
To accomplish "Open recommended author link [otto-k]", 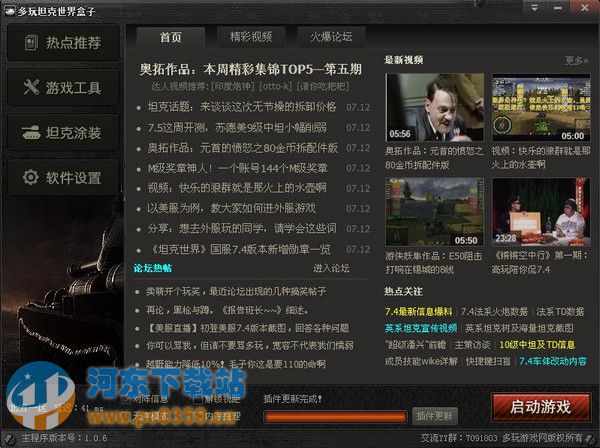I will [x=275, y=86].
